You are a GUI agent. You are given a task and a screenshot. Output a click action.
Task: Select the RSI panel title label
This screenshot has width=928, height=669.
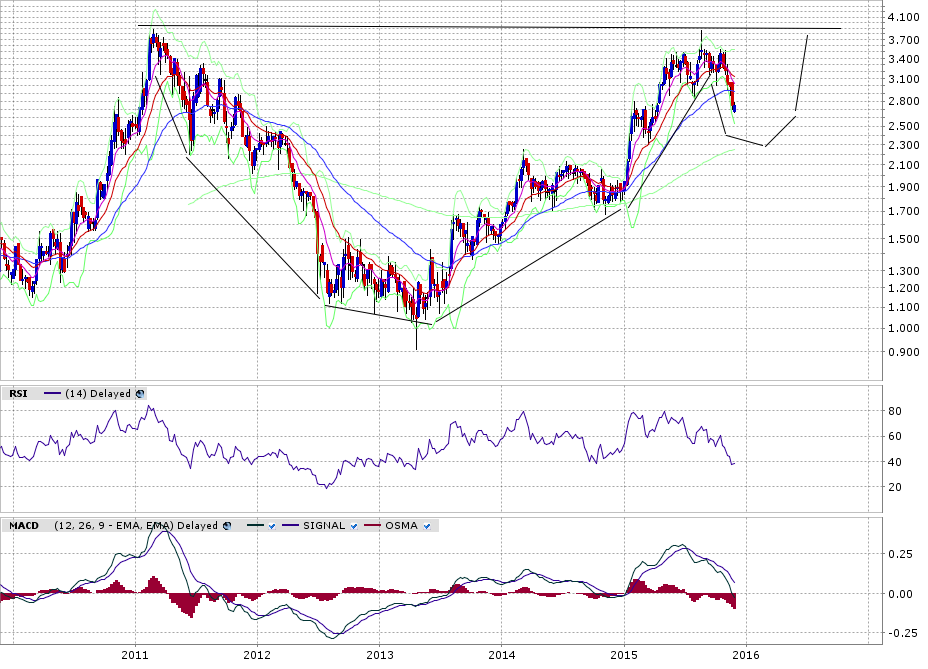pos(18,394)
